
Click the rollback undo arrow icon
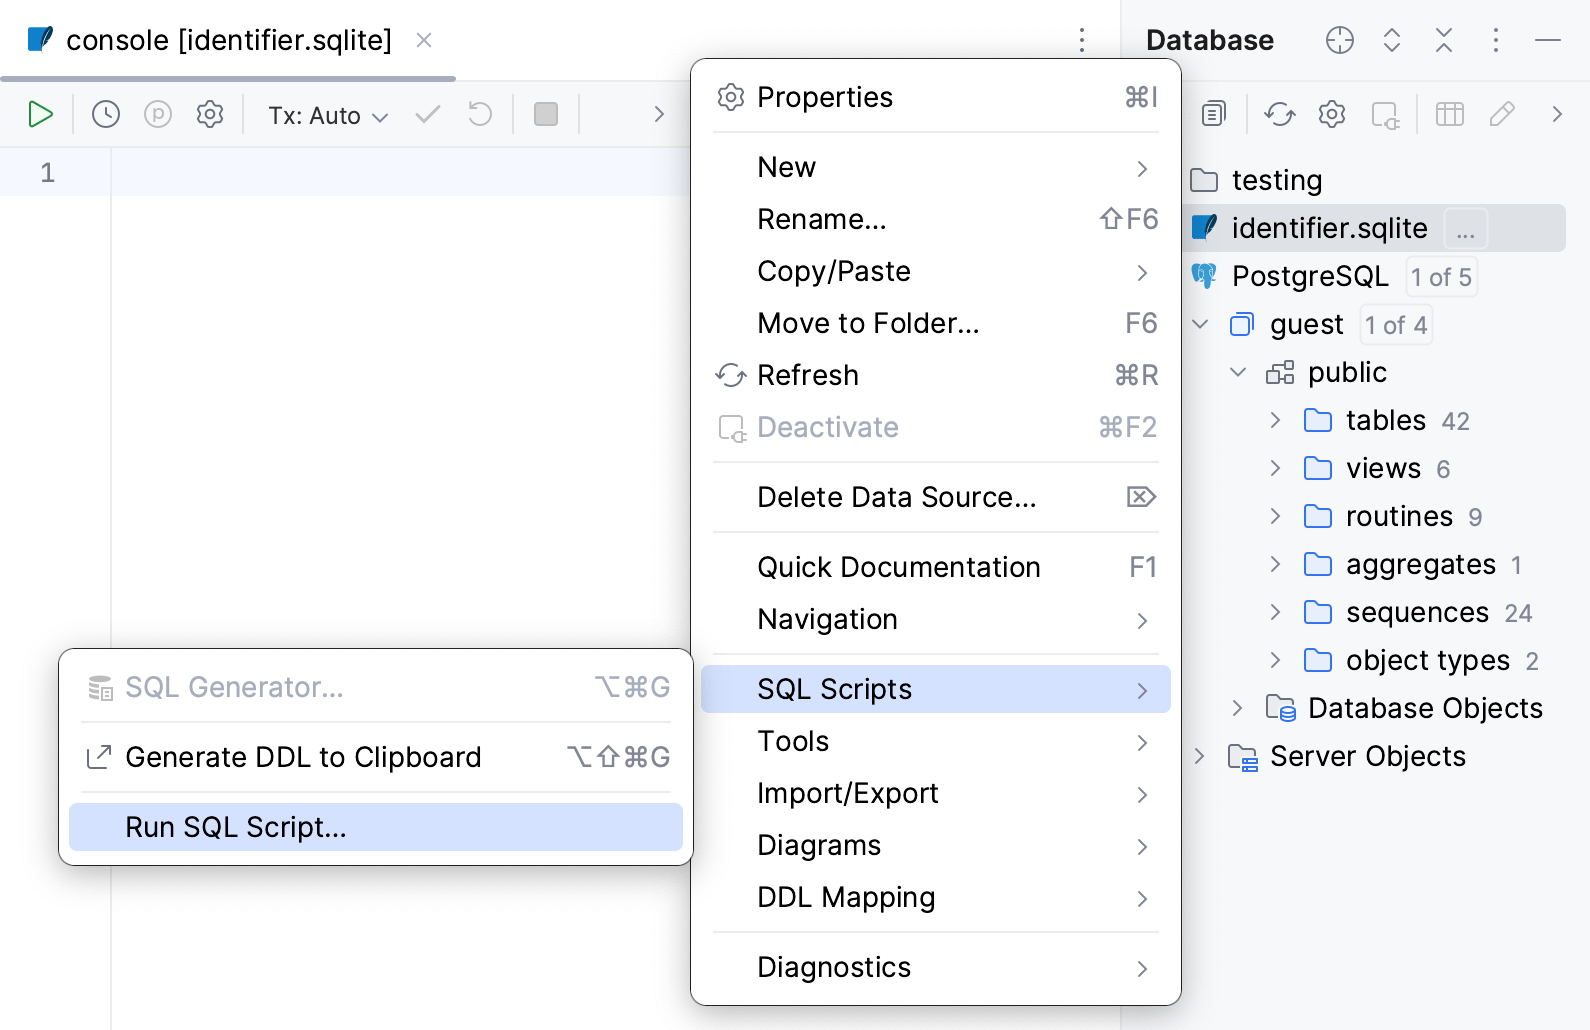pyautogui.click(x=480, y=115)
